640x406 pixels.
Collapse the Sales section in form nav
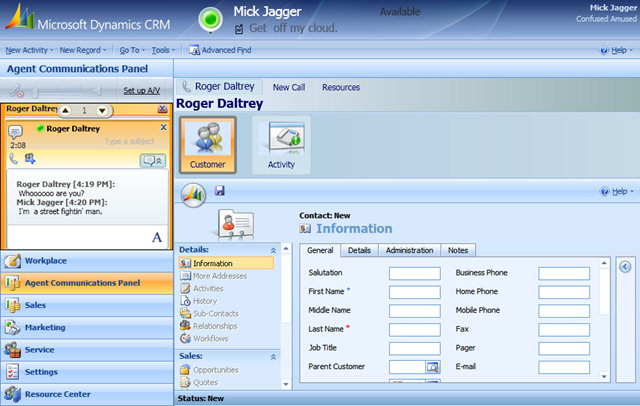pyautogui.click(x=273, y=357)
